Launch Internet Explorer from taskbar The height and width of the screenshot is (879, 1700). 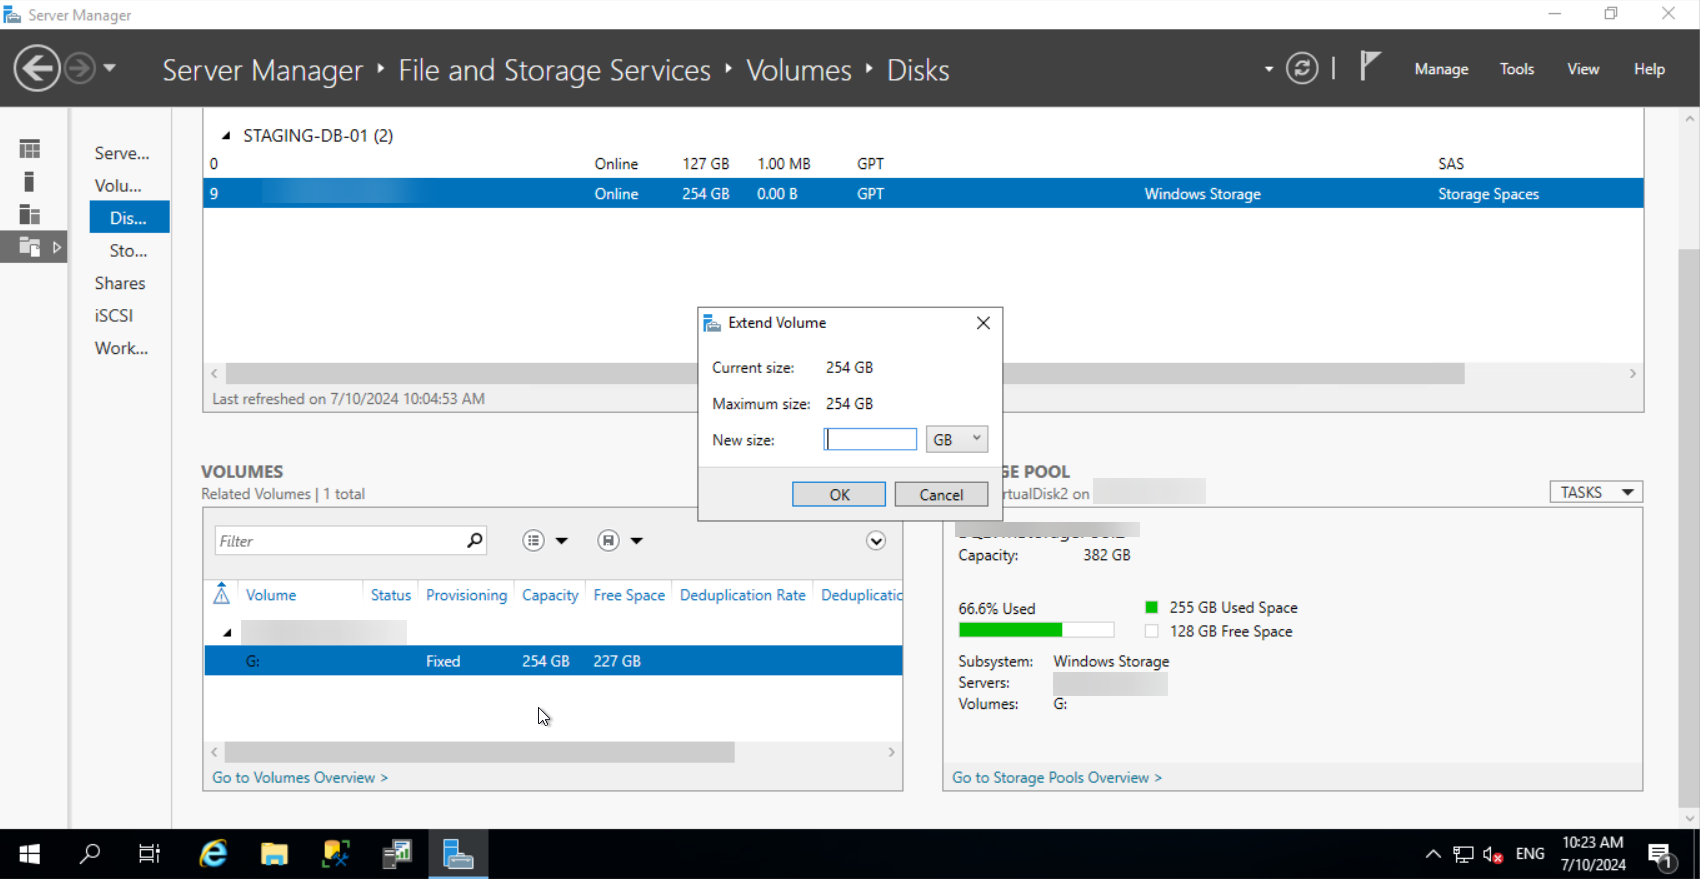[x=213, y=854]
